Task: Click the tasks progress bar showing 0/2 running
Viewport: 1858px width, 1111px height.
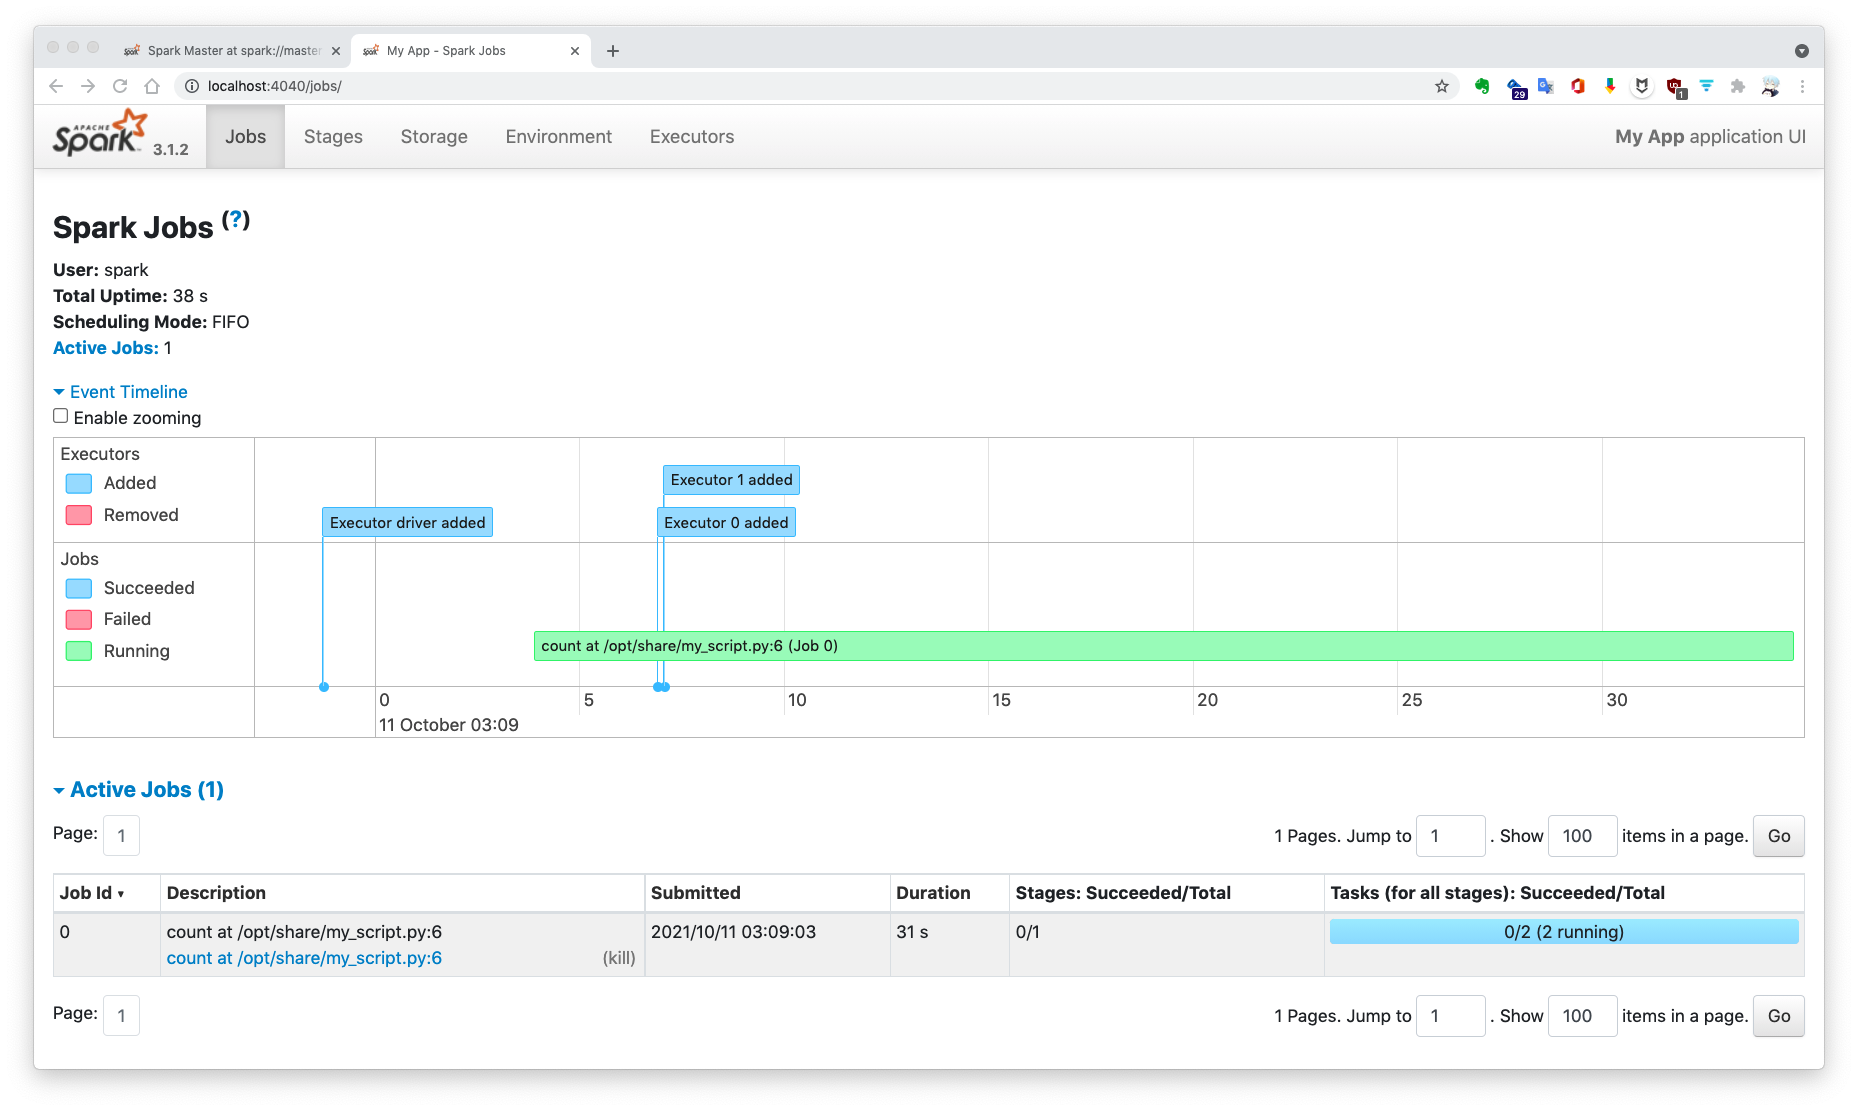Action: pyautogui.click(x=1562, y=931)
